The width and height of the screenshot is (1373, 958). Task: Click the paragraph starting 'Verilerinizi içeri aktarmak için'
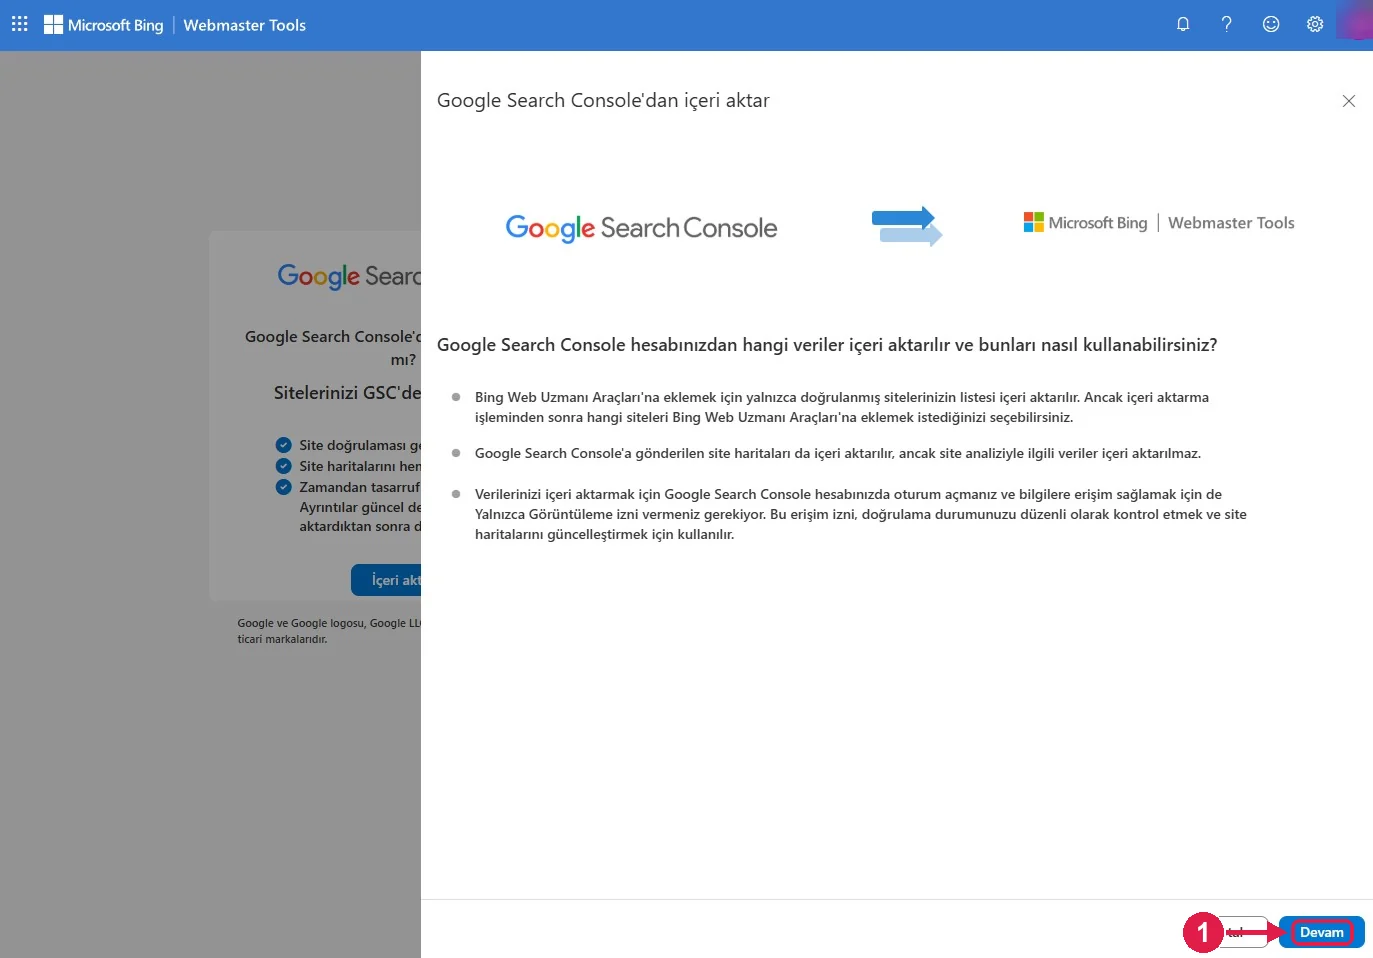pyautogui.click(x=861, y=514)
